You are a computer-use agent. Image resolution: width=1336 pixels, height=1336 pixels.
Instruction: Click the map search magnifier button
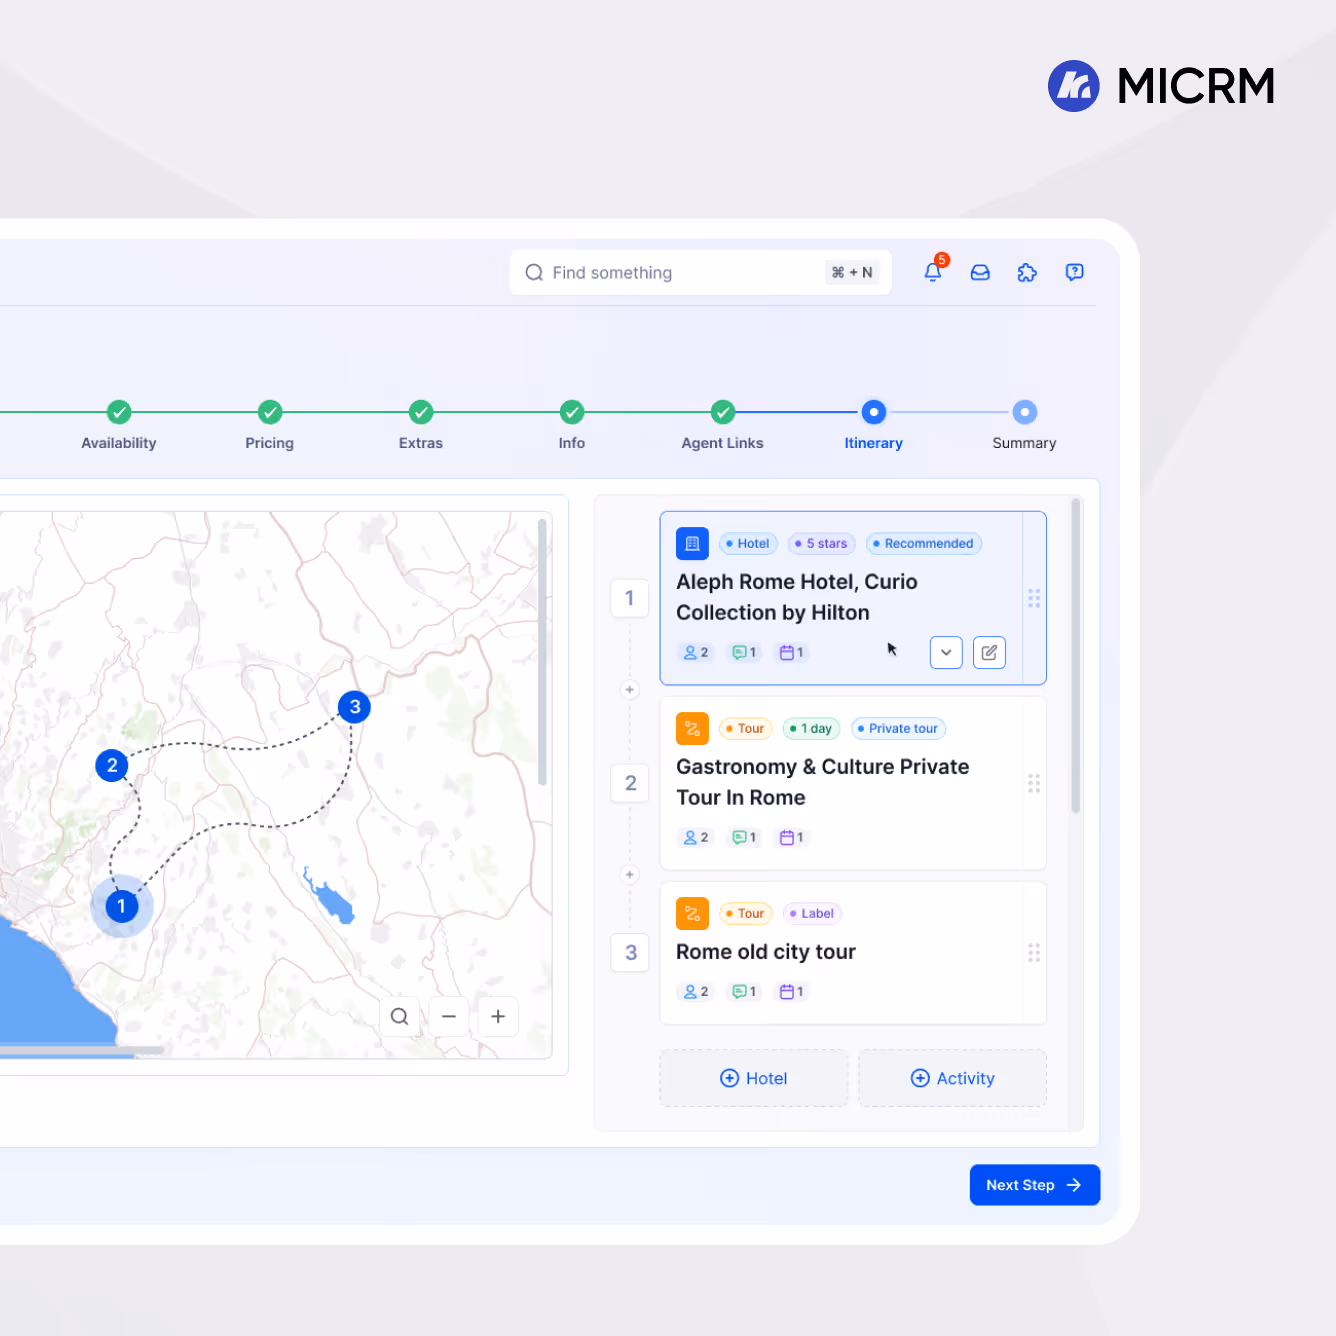[399, 1016]
